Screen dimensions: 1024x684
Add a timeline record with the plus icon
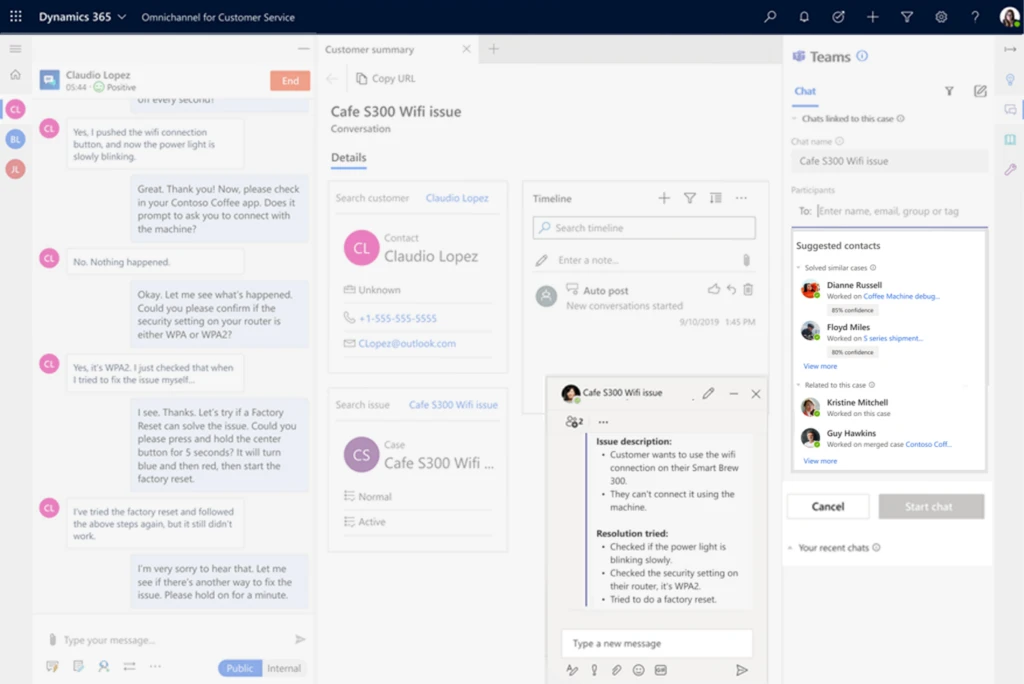pyautogui.click(x=664, y=198)
